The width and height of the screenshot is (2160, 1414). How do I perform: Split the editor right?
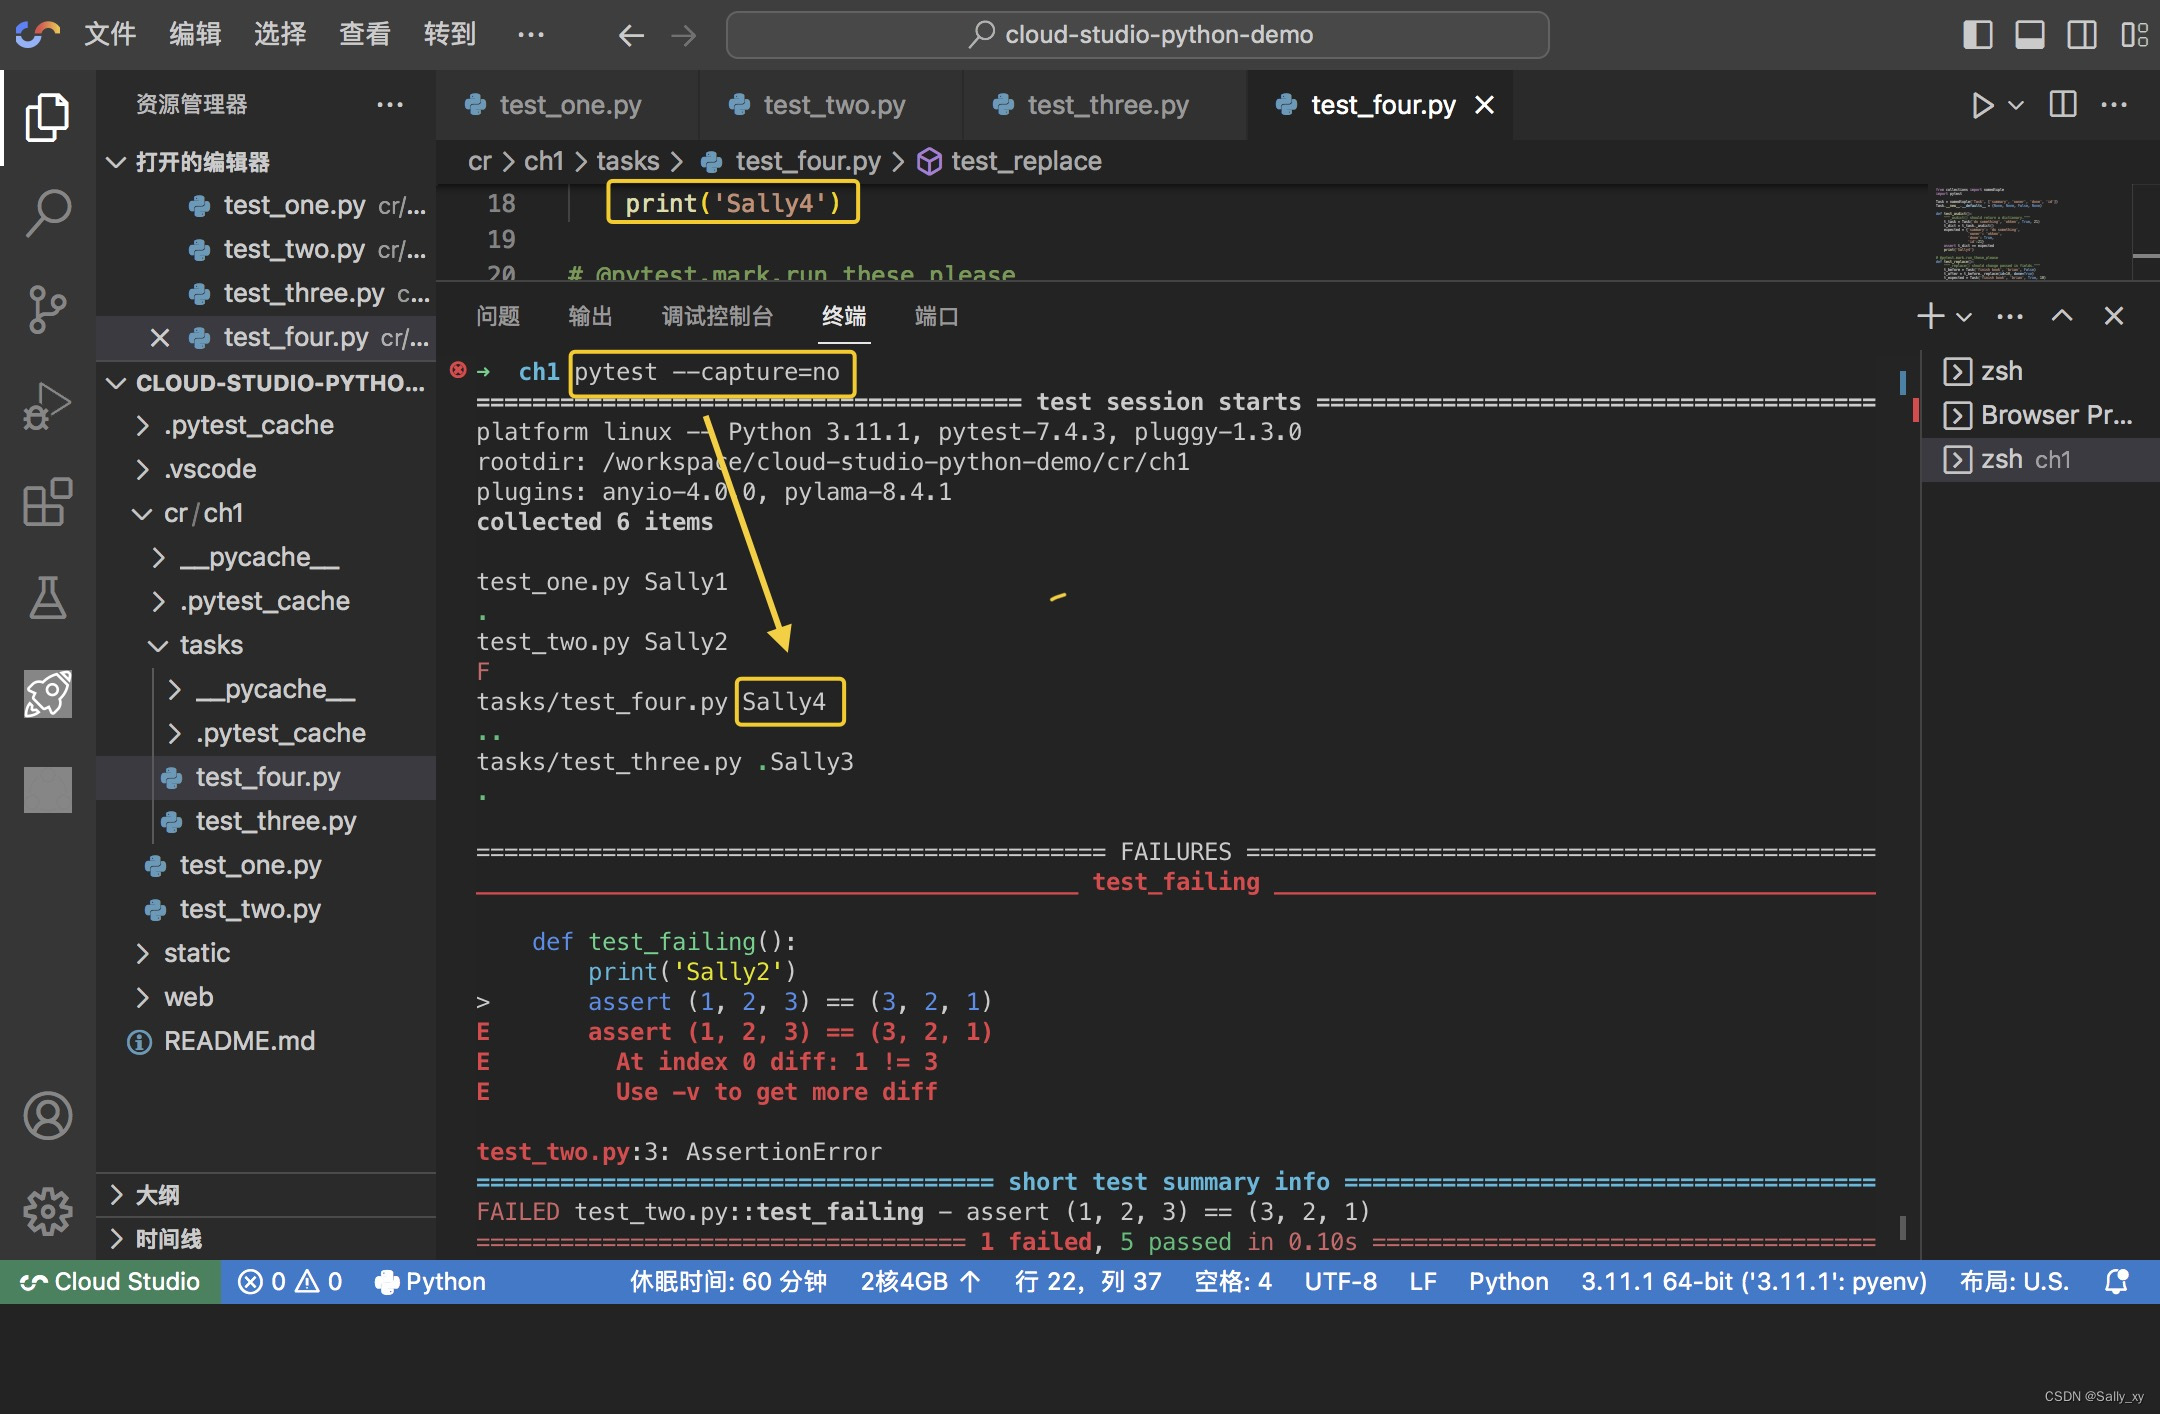point(2062,104)
